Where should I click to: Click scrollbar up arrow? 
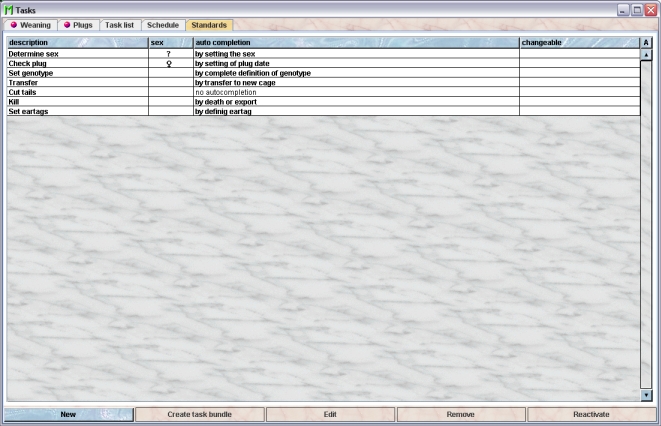(x=646, y=55)
